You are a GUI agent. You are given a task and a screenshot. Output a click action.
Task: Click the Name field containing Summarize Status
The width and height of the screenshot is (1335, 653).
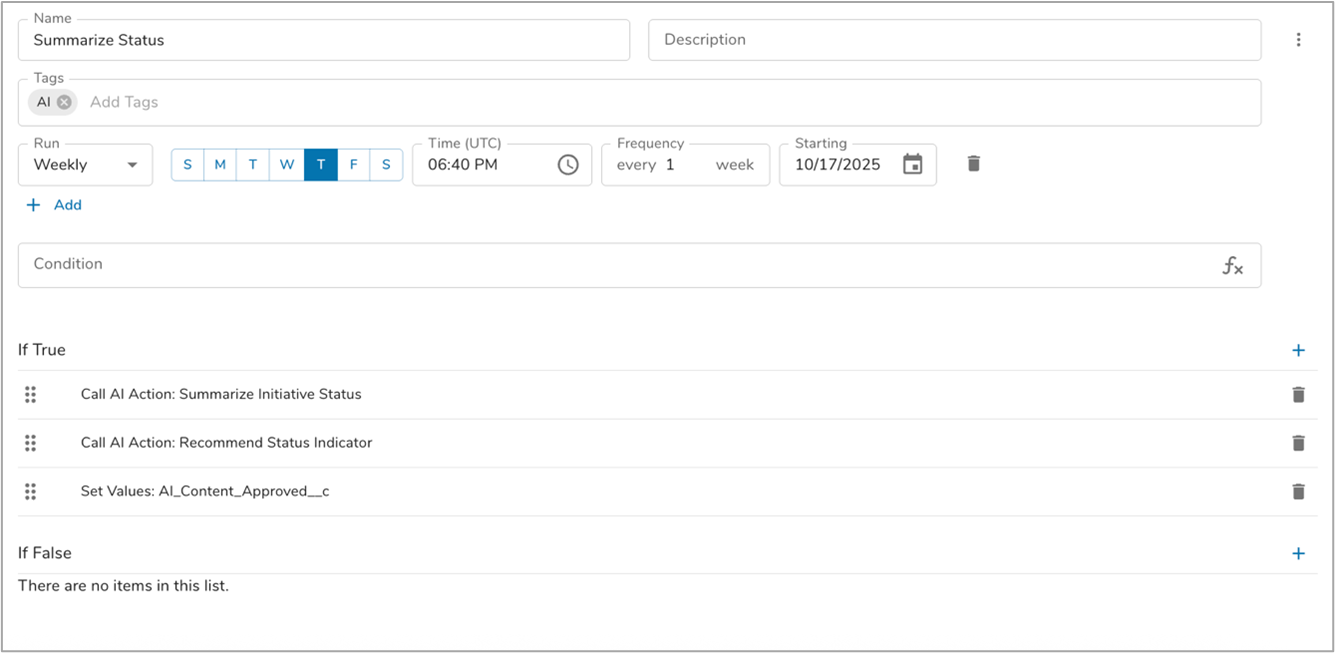323,40
